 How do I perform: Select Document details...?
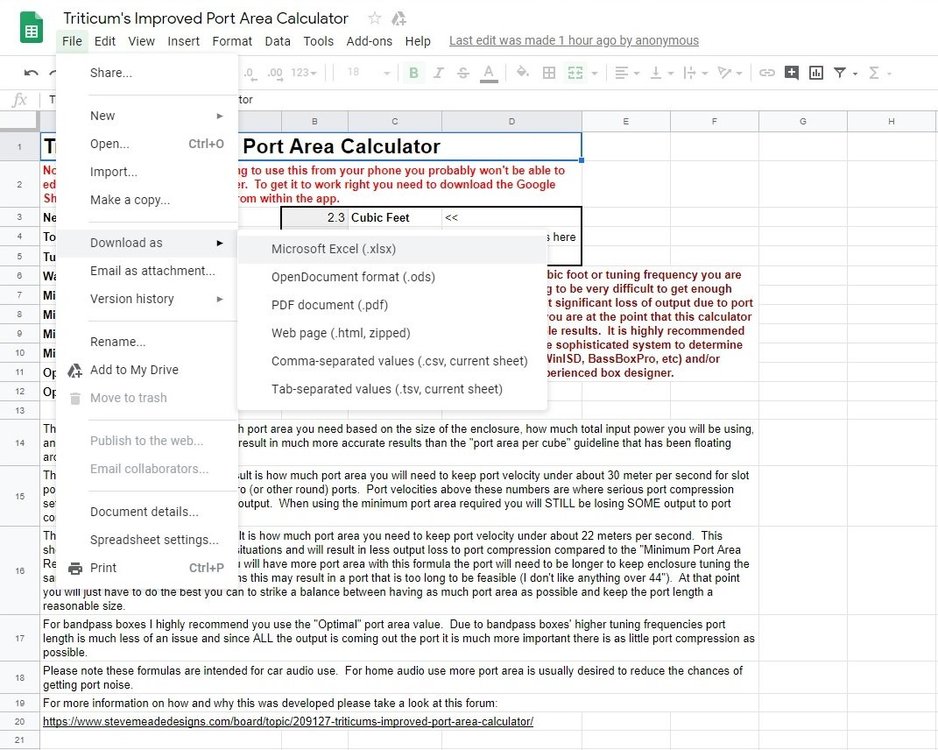pyautogui.click(x=147, y=512)
